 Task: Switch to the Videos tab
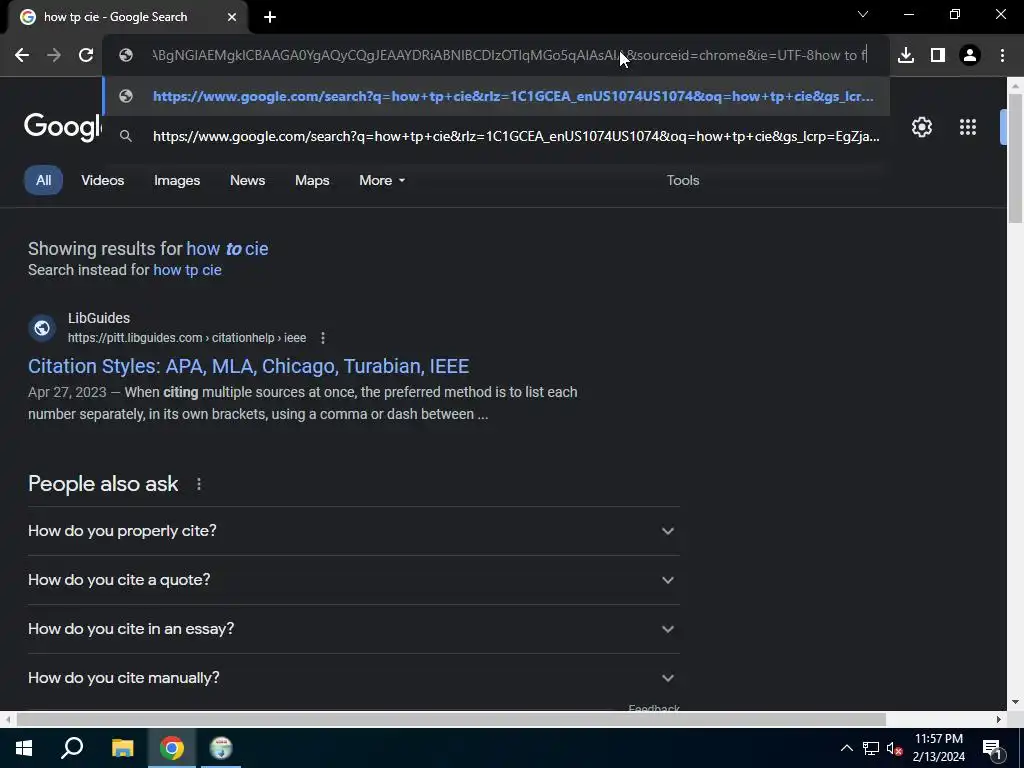point(103,180)
